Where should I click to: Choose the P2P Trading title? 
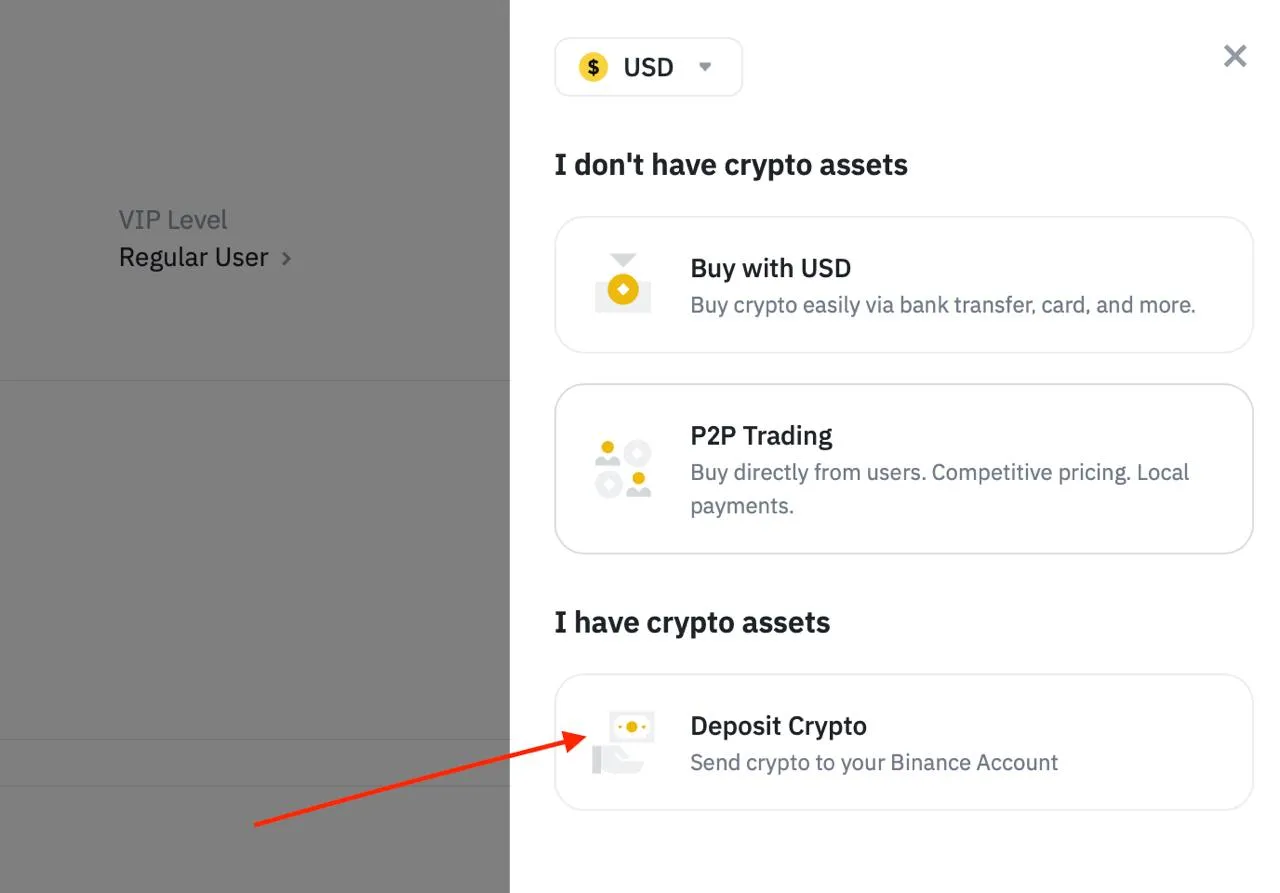pos(761,436)
